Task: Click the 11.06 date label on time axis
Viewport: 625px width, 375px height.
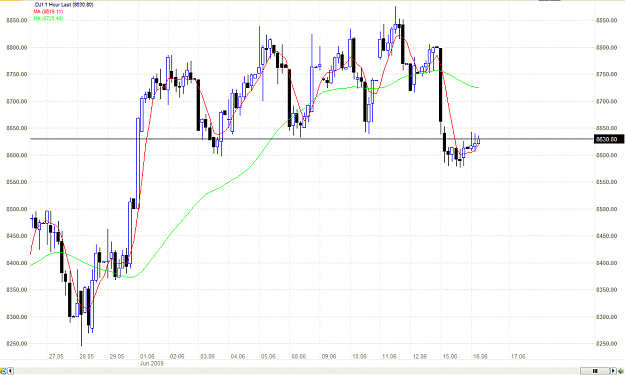Action: coord(389,356)
